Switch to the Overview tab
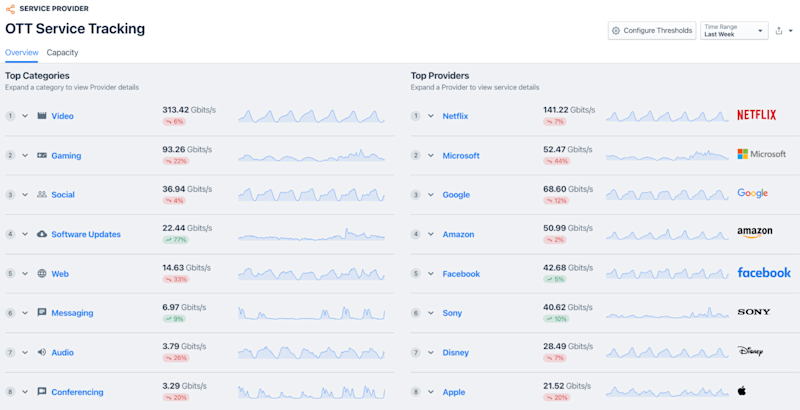 pyautogui.click(x=21, y=53)
